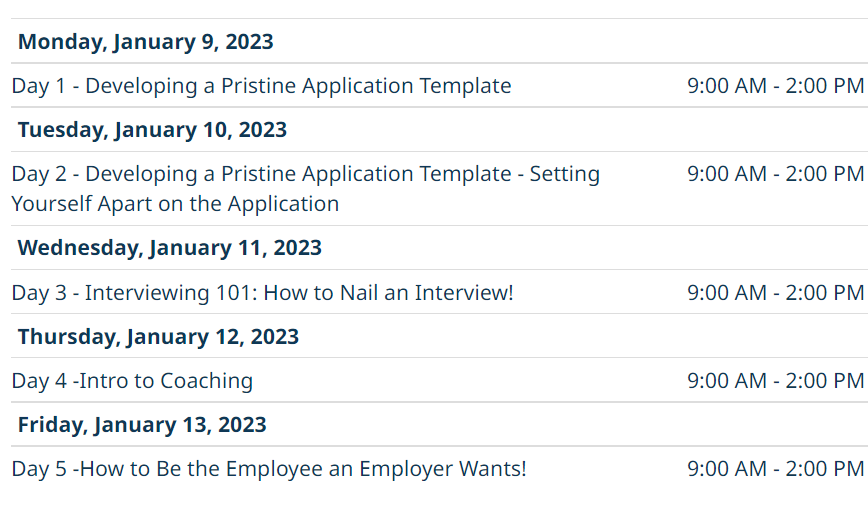868x511 pixels.
Task: Click the Day 3 Interviewing session time
Action: pos(776,293)
